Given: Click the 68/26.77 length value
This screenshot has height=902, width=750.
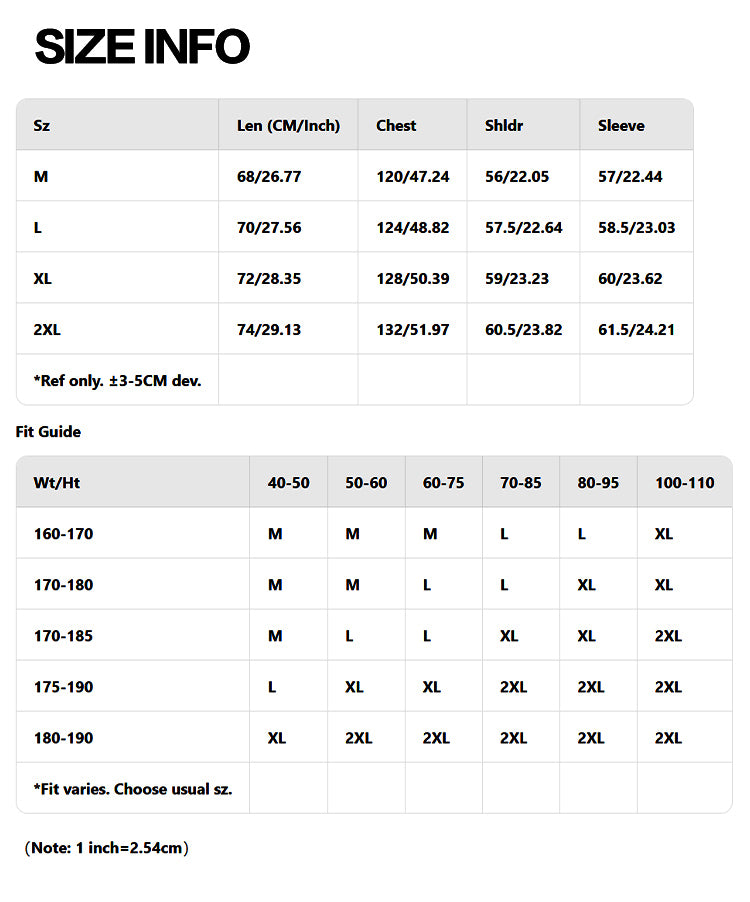Looking at the screenshot, I should point(269,176).
